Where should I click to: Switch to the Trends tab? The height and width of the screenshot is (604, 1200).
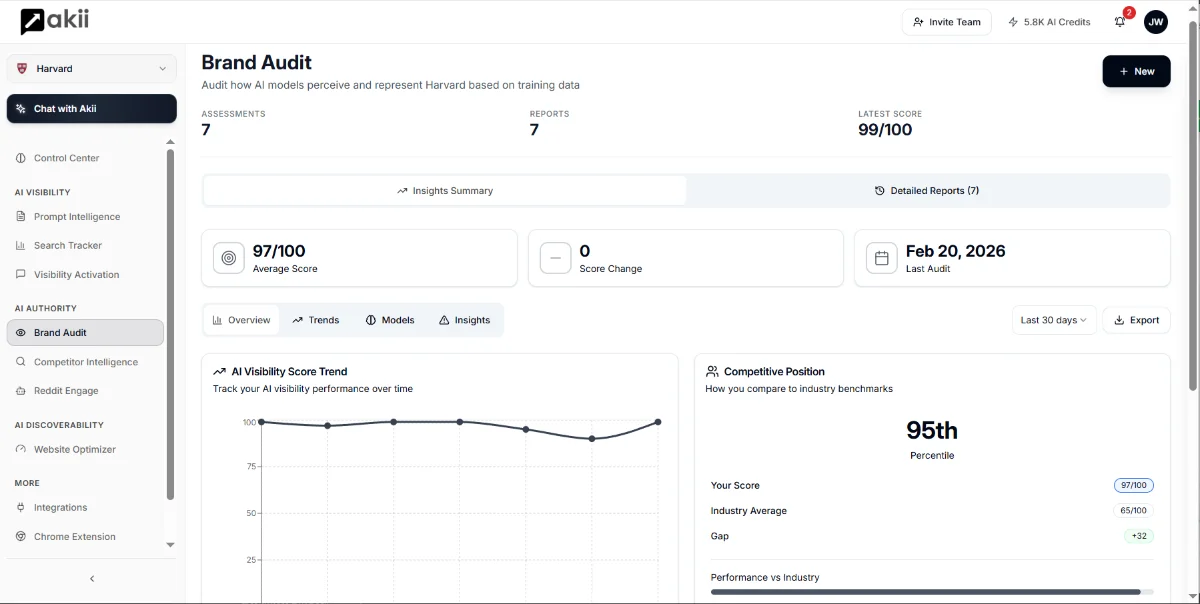[x=316, y=320]
